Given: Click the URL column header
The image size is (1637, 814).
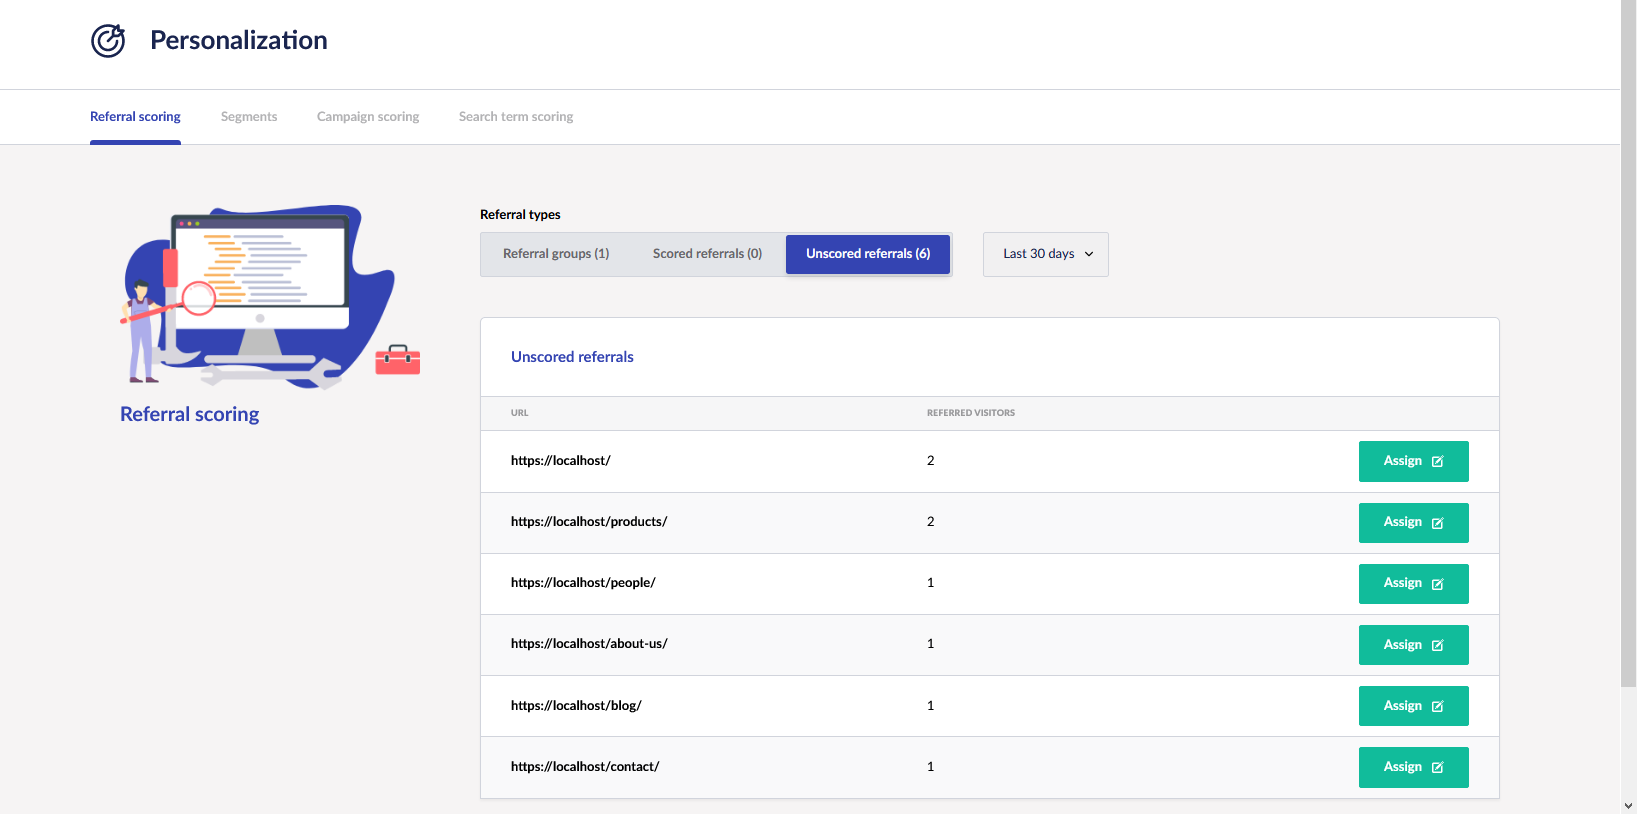Looking at the screenshot, I should [x=520, y=413].
